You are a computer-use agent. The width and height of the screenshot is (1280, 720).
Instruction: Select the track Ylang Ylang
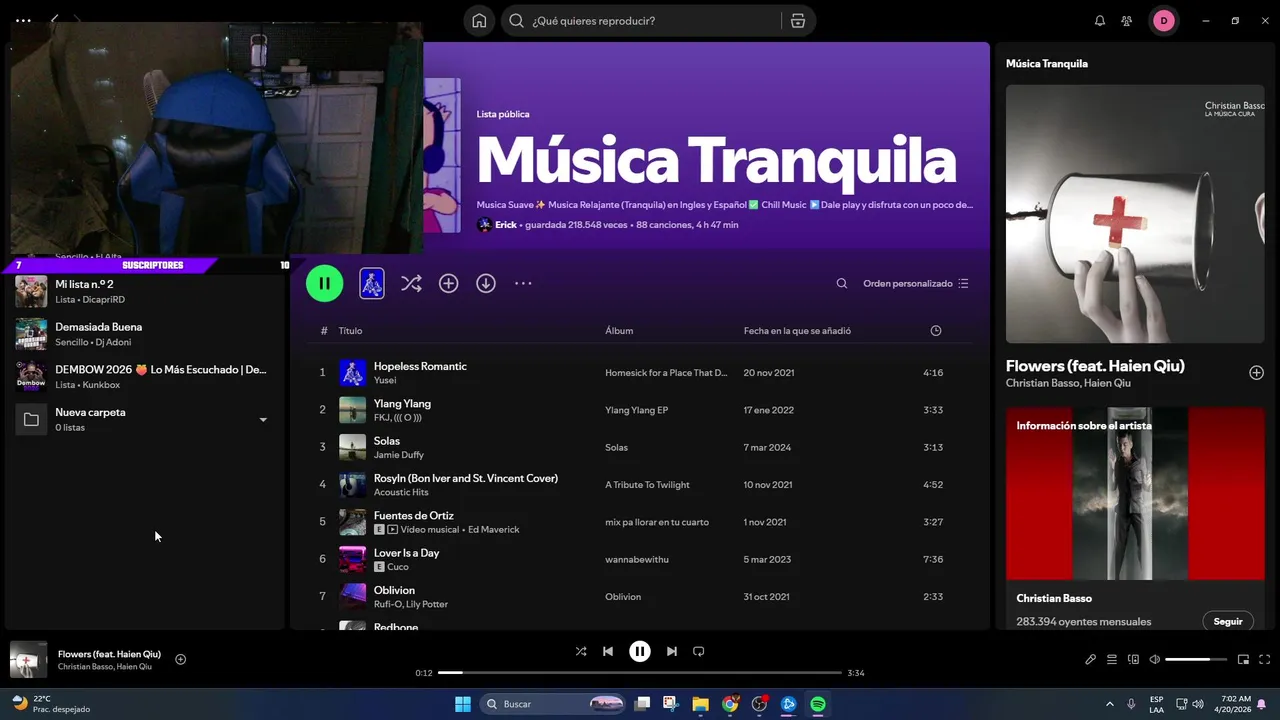click(x=402, y=403)
